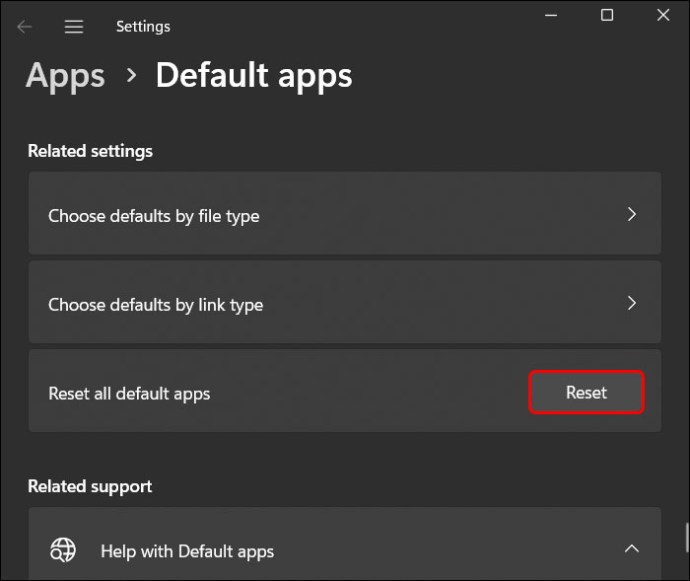The height and width of the screenshot is (581, 690).
Task: Click the globe help icon
Action: 63,550
